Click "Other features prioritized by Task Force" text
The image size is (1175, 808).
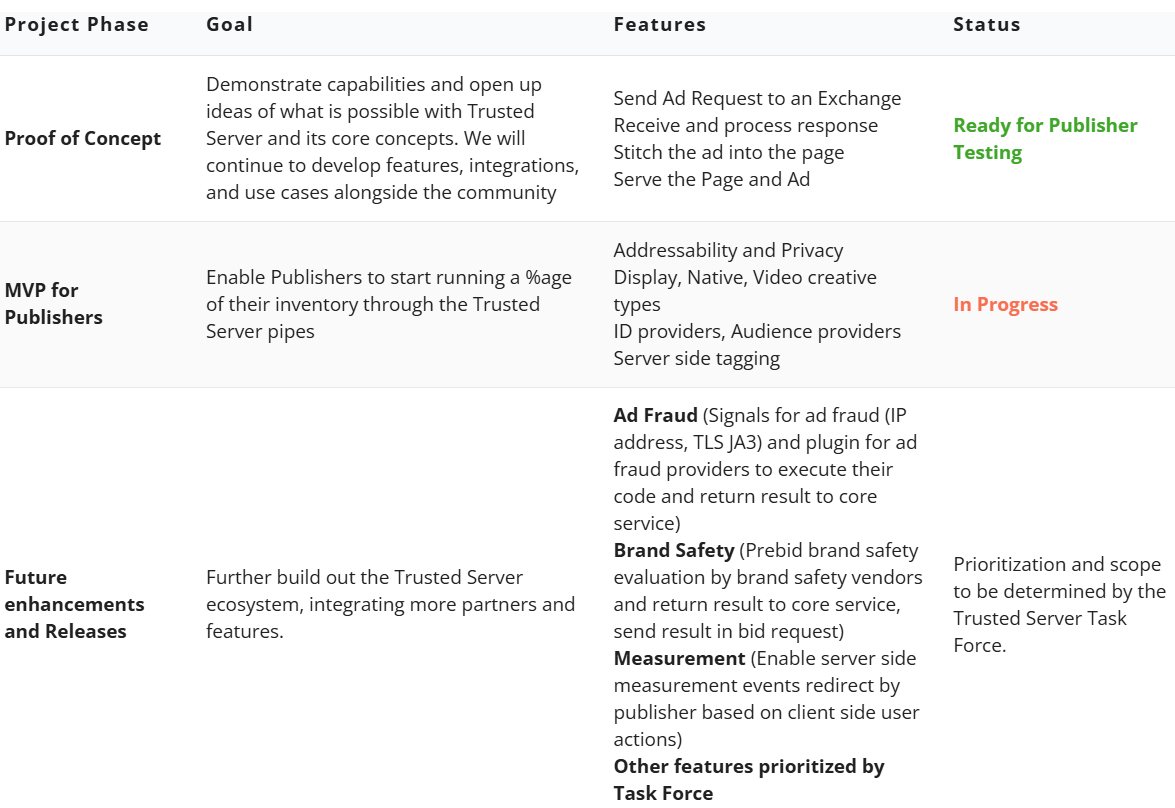pyautogui.click(x=748, y=780)
